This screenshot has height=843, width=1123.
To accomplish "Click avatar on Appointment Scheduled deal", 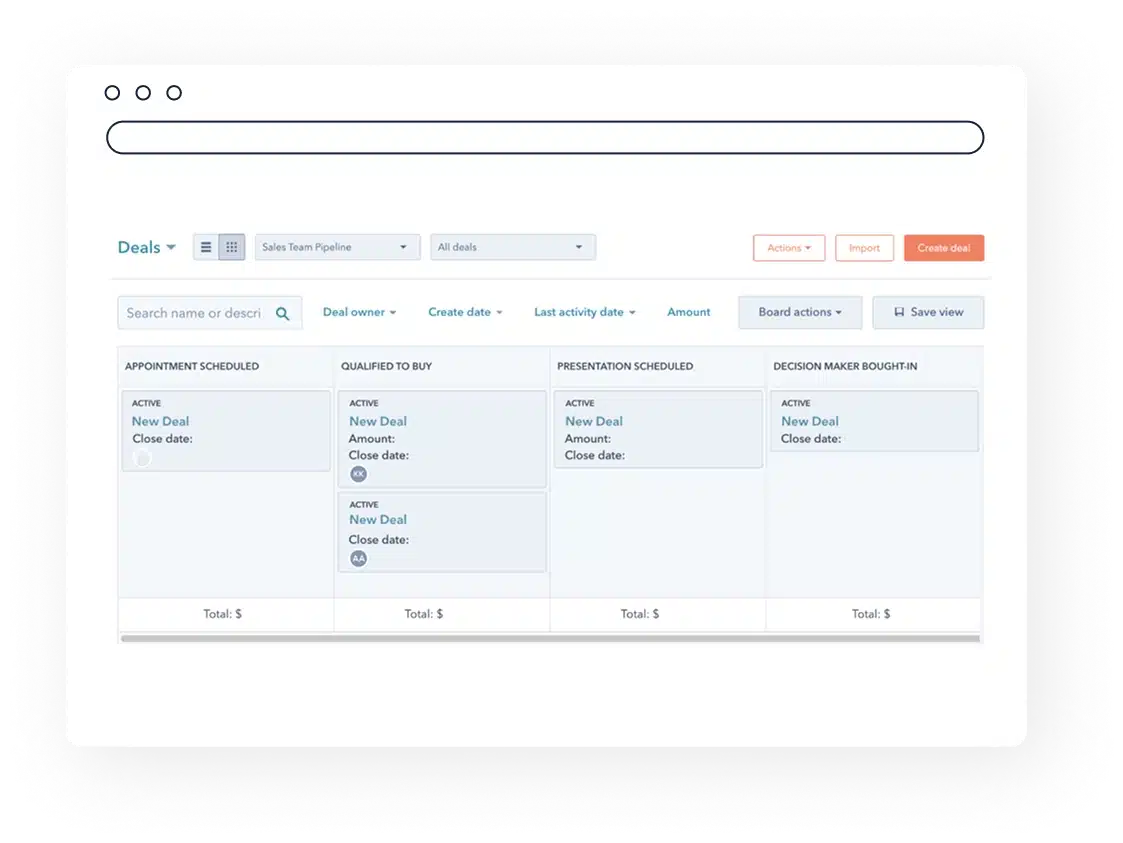I will click(x=142, y=458).
